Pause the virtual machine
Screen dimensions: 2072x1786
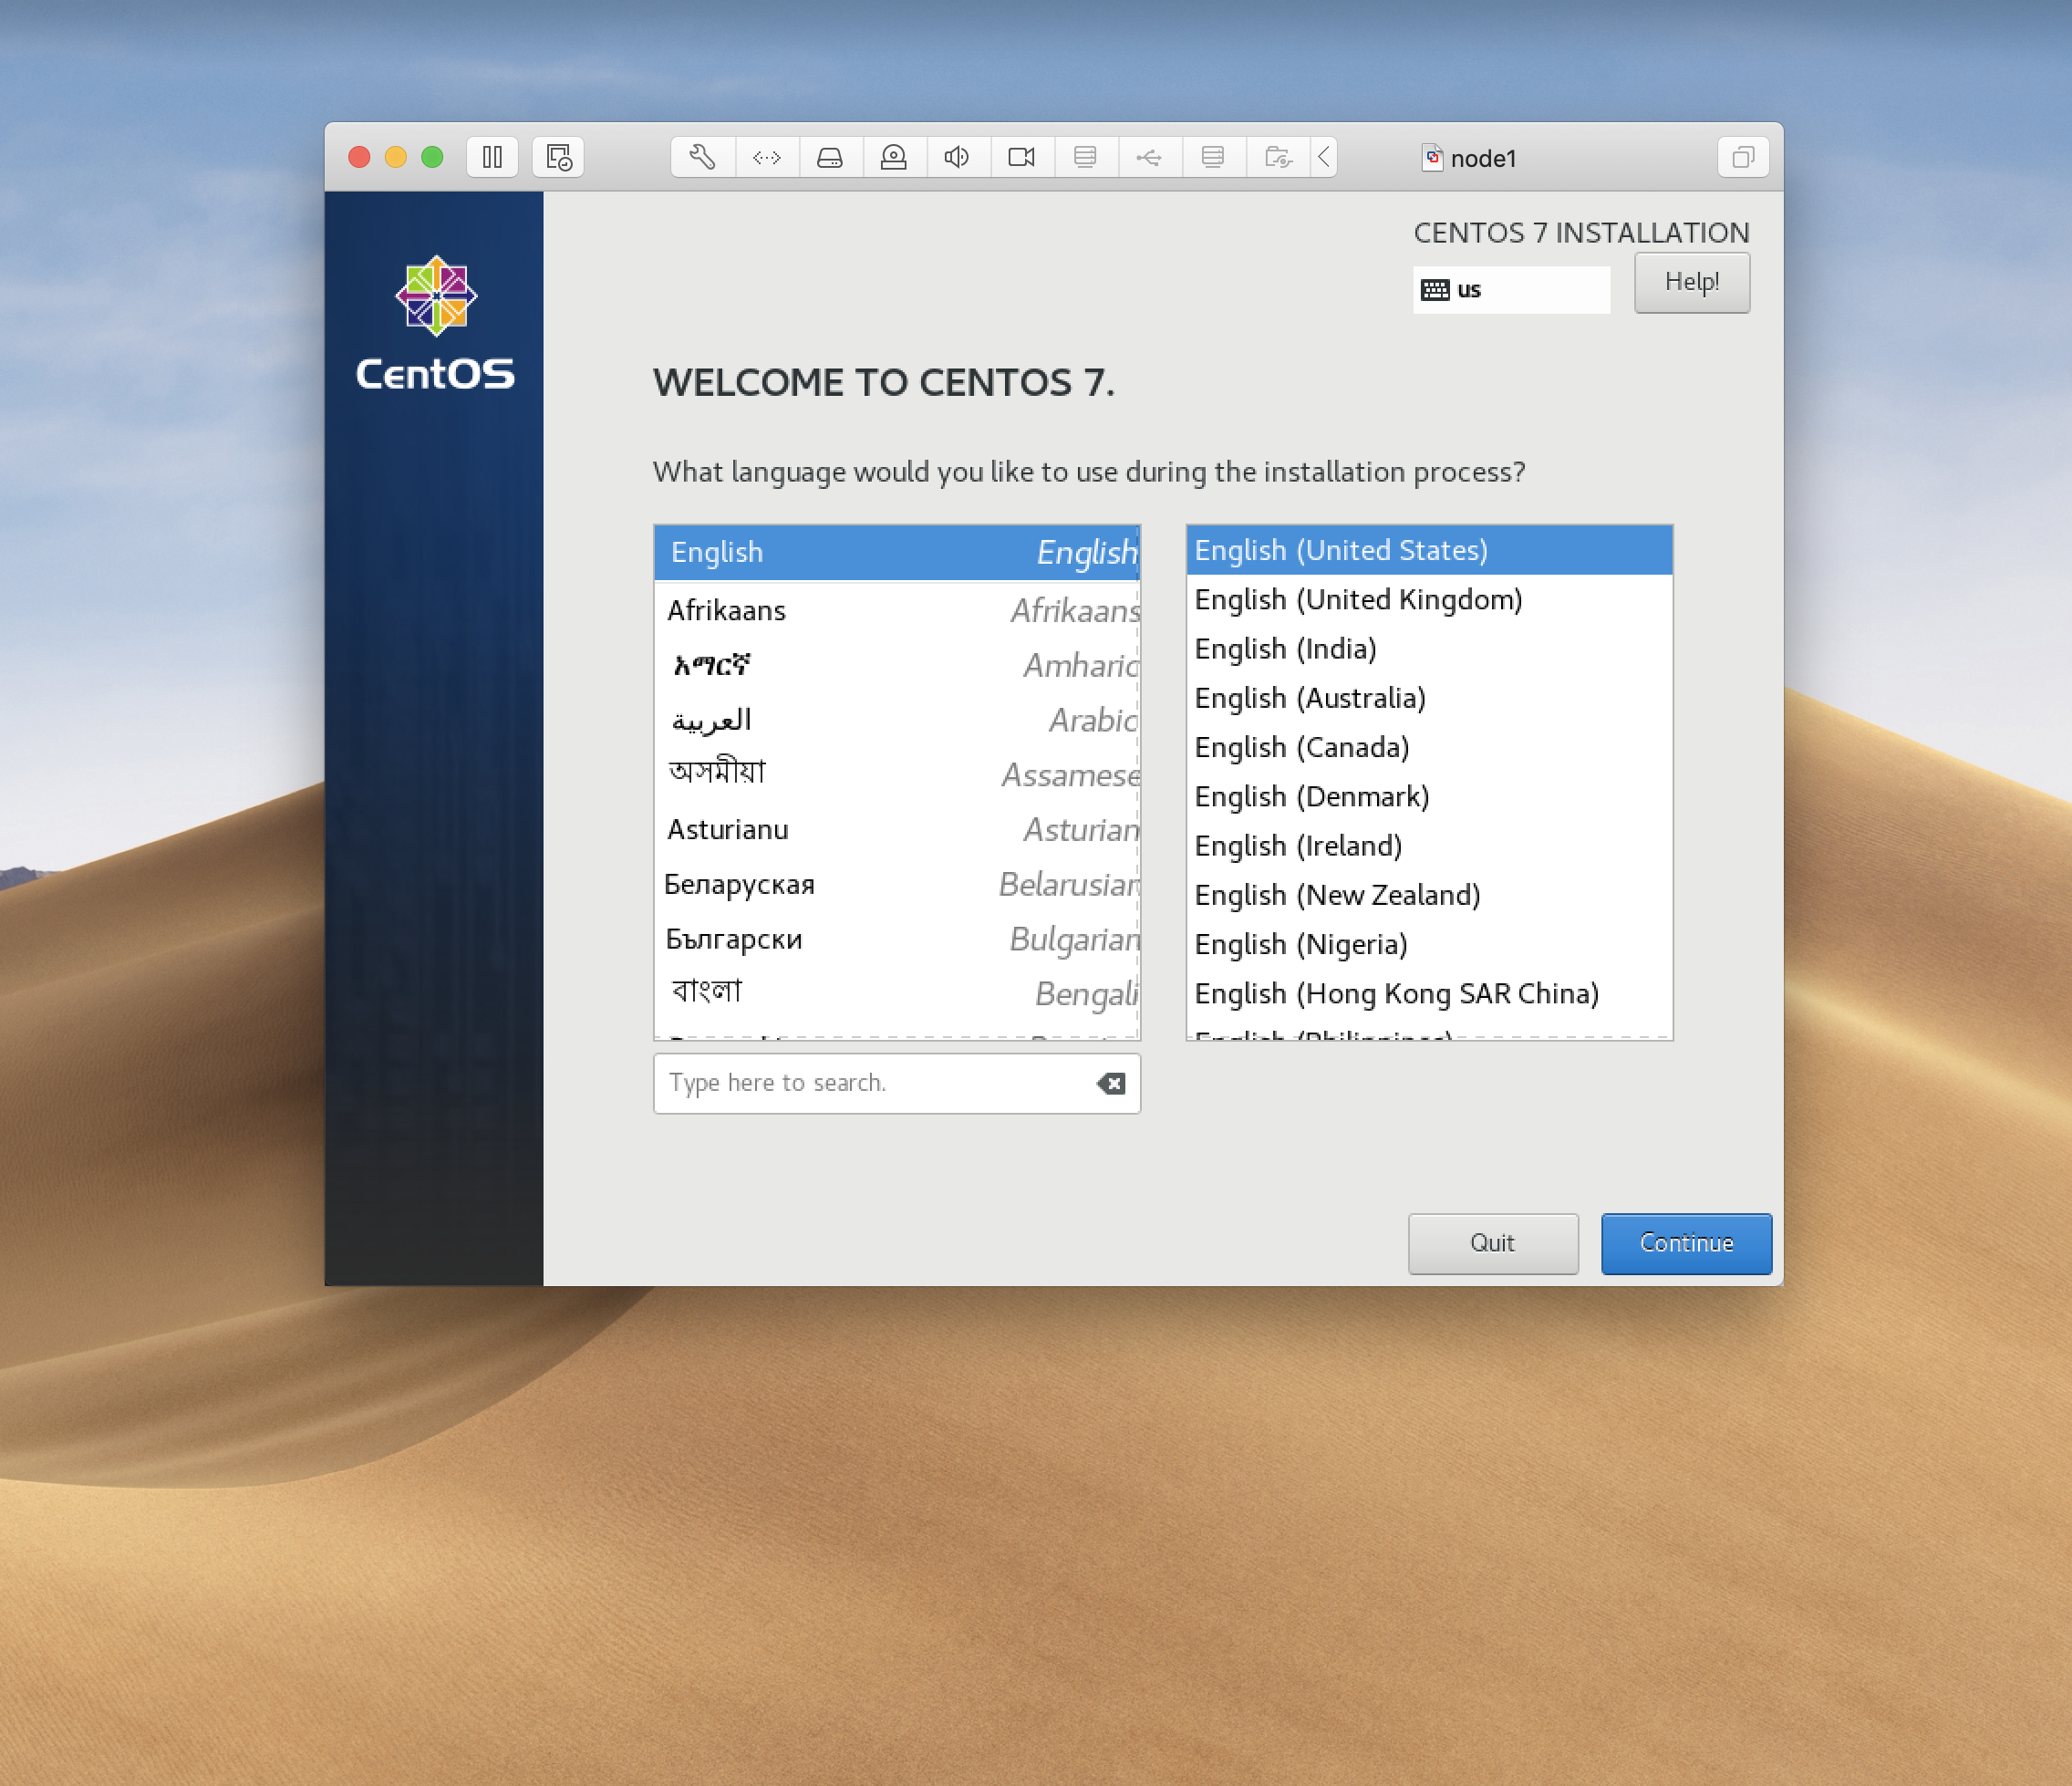492,157
